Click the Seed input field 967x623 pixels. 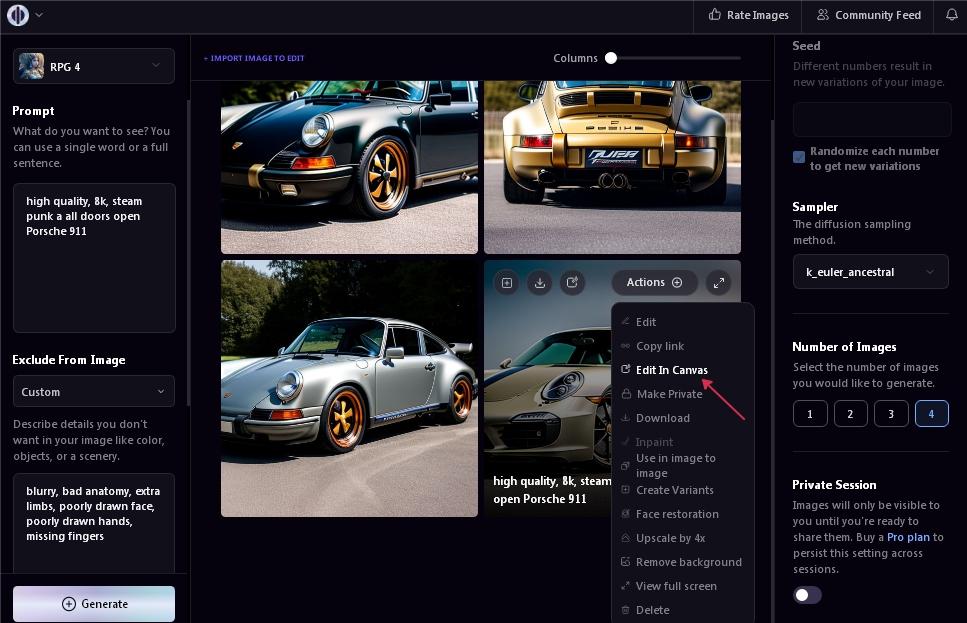pos(871,120)
